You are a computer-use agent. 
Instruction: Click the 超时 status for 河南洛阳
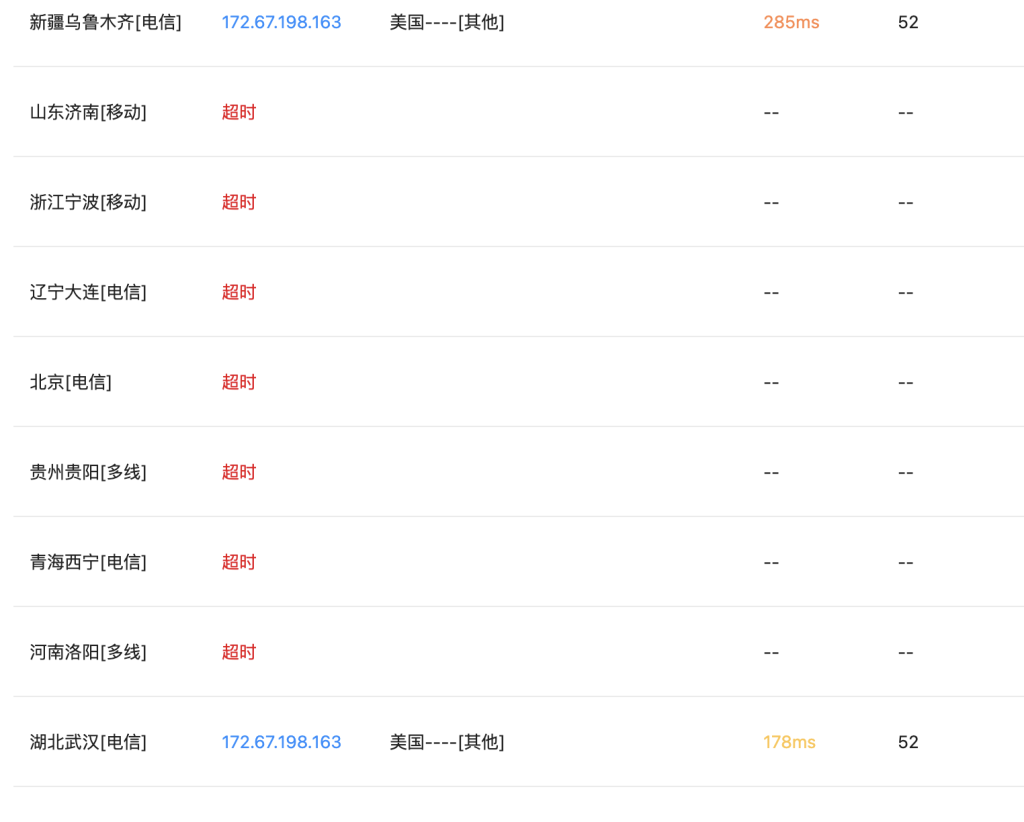click(x=239, y=652)
